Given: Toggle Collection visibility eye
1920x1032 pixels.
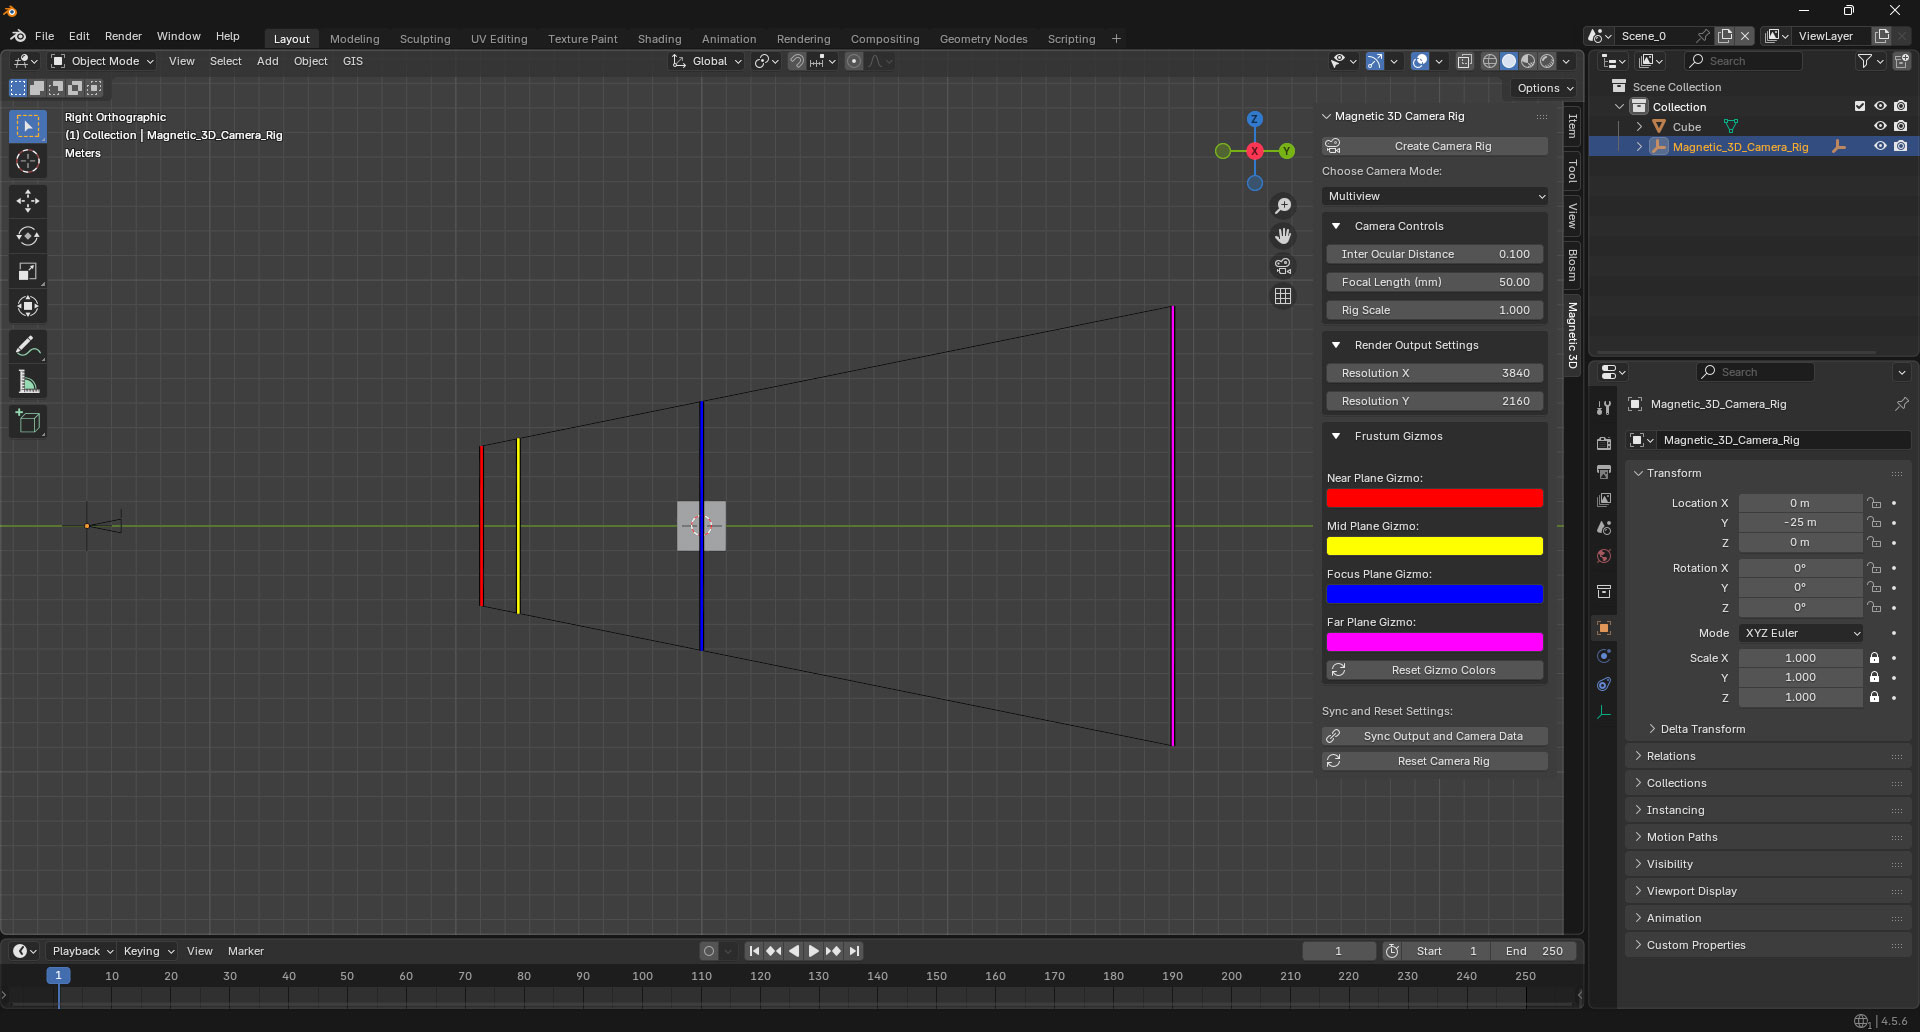Looking at the screenshot, I should pyautogui.click(x=1880, y=106).
